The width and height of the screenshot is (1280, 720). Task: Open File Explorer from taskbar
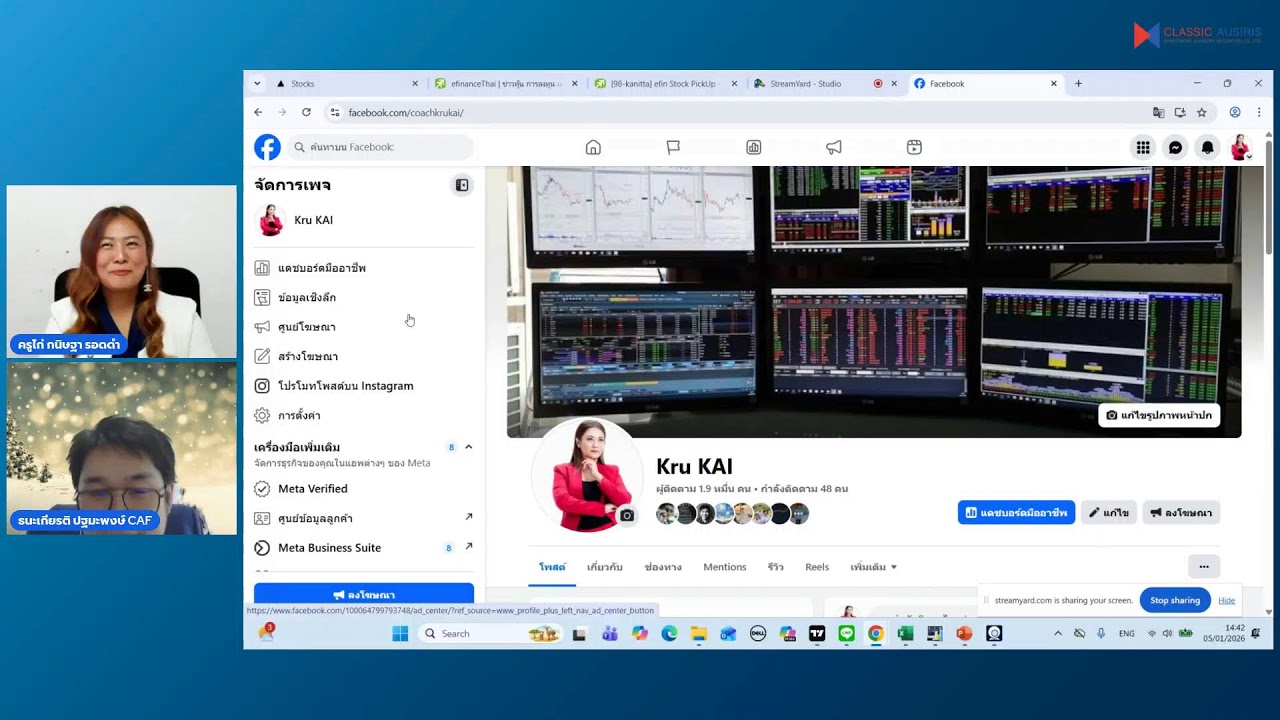point(699,633)
